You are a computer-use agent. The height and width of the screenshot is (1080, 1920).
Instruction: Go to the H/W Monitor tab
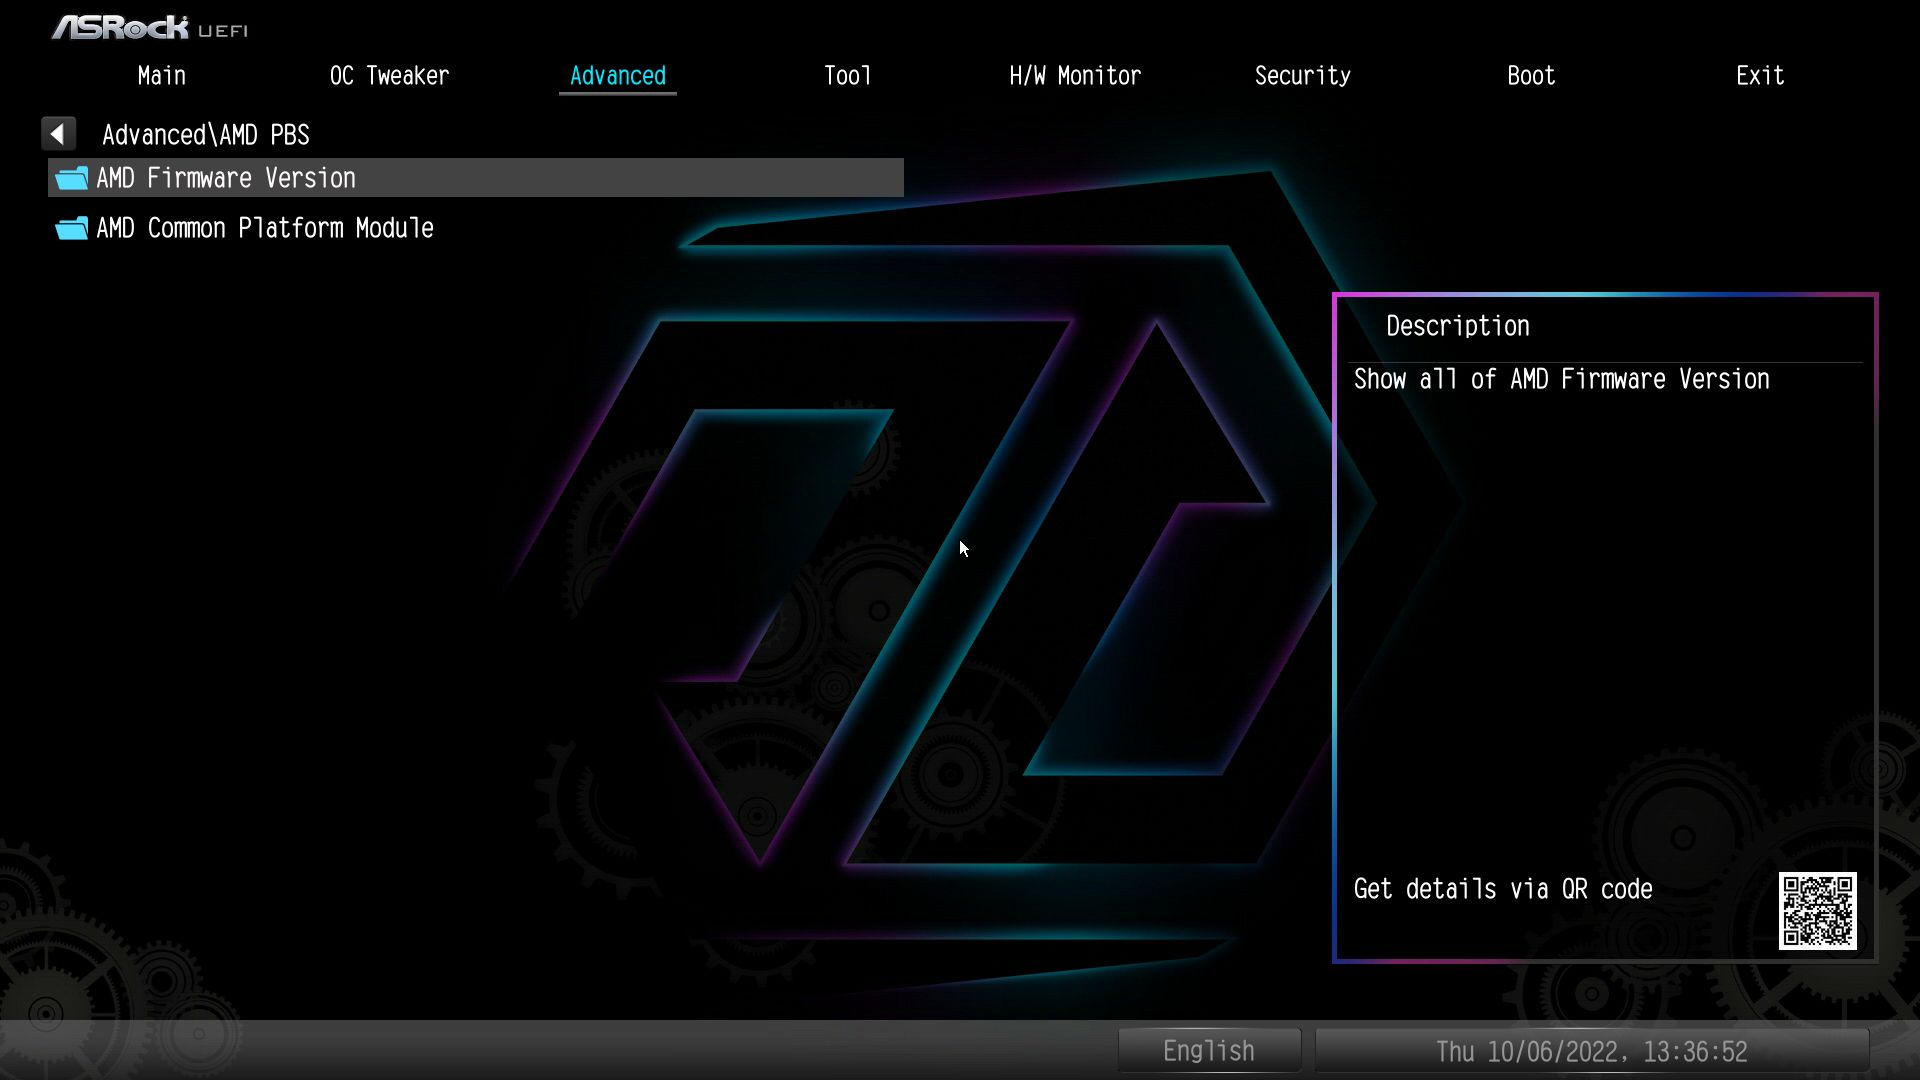pyautogui.click(x=1075, y=76)
